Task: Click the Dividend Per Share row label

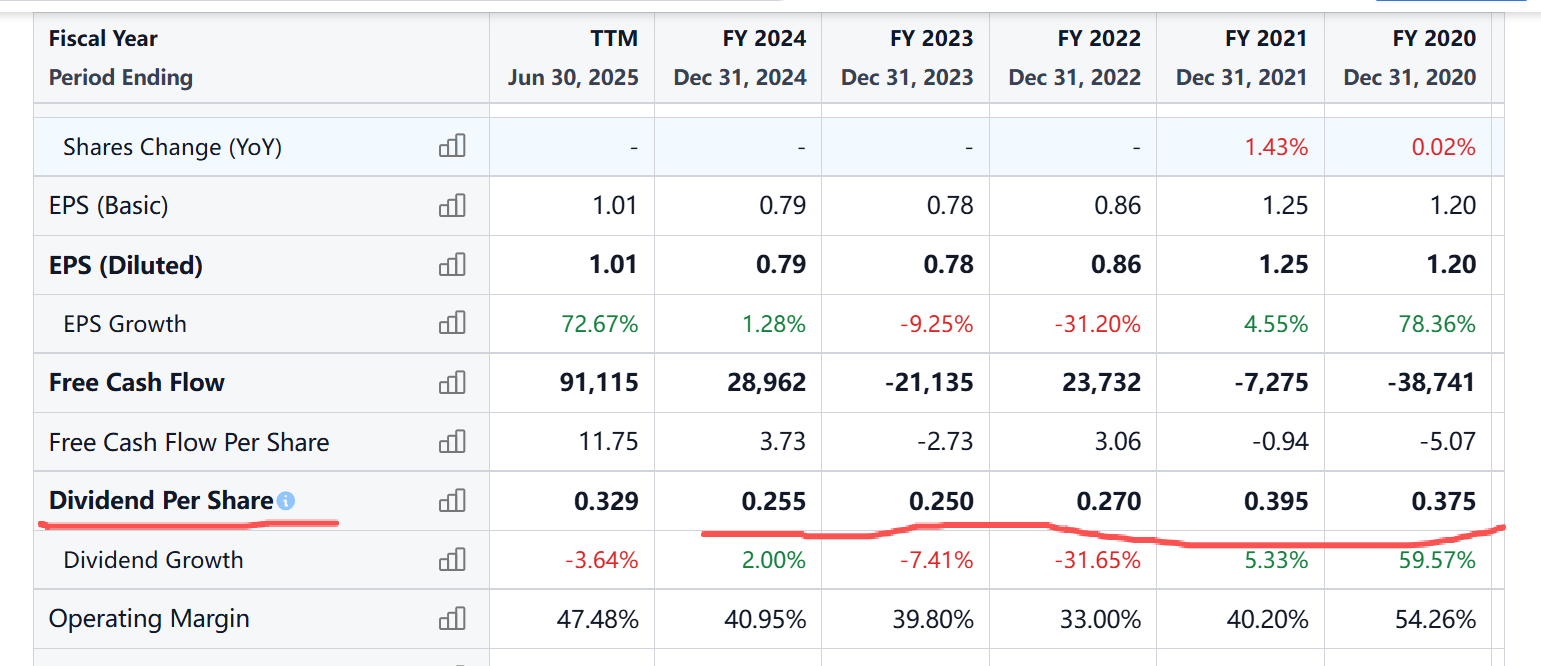Action: 161,500
